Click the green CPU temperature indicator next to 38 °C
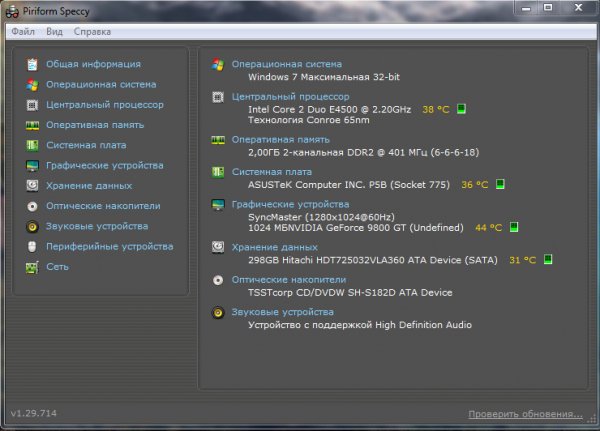Screen dimensions: 600x431 (x=461, y=109)
